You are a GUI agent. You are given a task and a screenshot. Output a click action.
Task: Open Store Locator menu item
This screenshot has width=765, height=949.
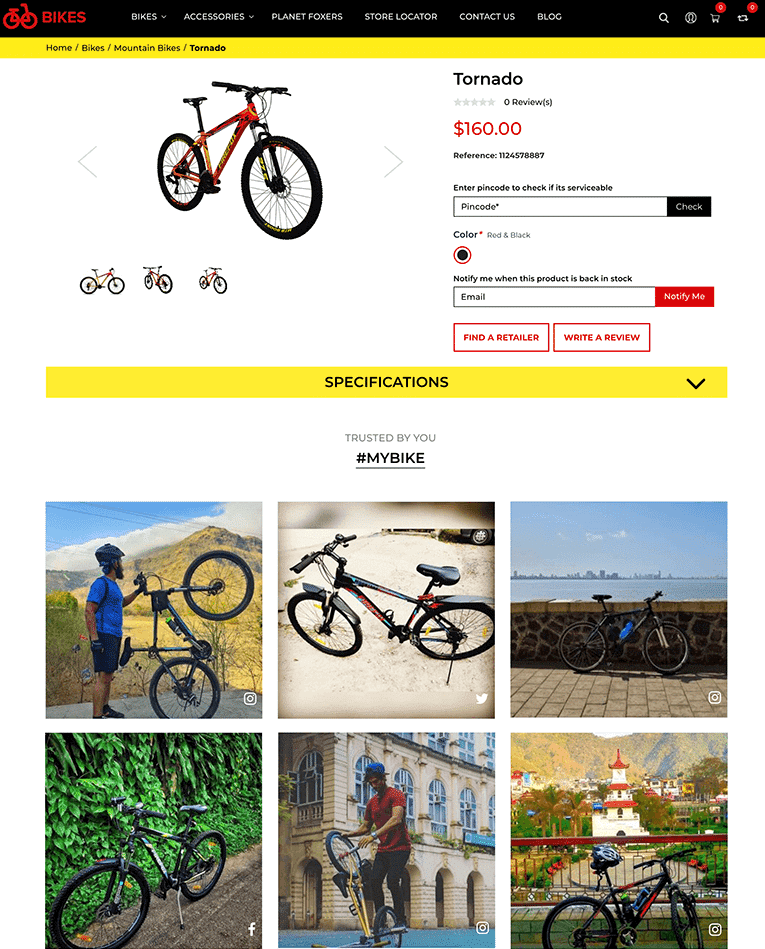401,17
